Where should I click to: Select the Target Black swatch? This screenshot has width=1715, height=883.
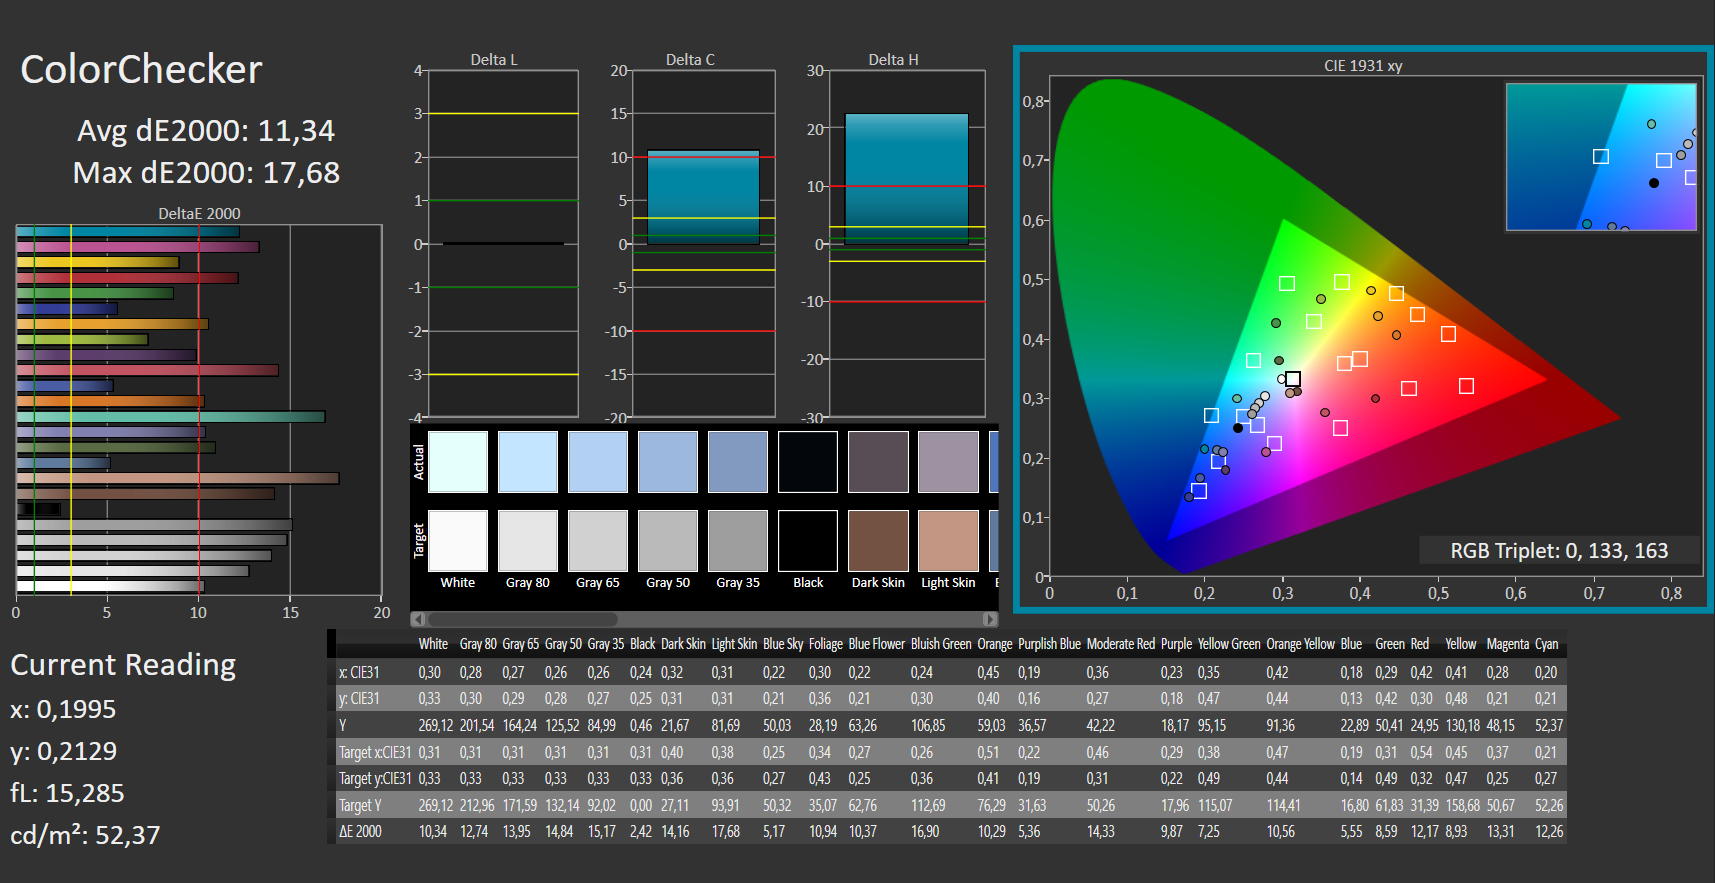click(808, 541)
